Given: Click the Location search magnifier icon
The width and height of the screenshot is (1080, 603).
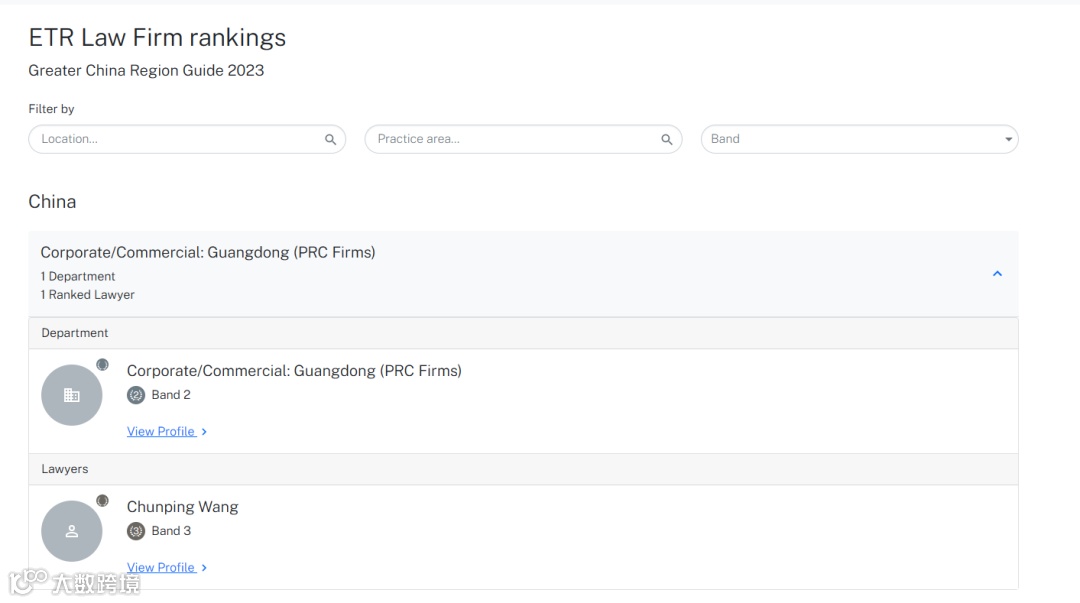Looking at the screenshot, I should pyautogui.click(x=330, y=140).
